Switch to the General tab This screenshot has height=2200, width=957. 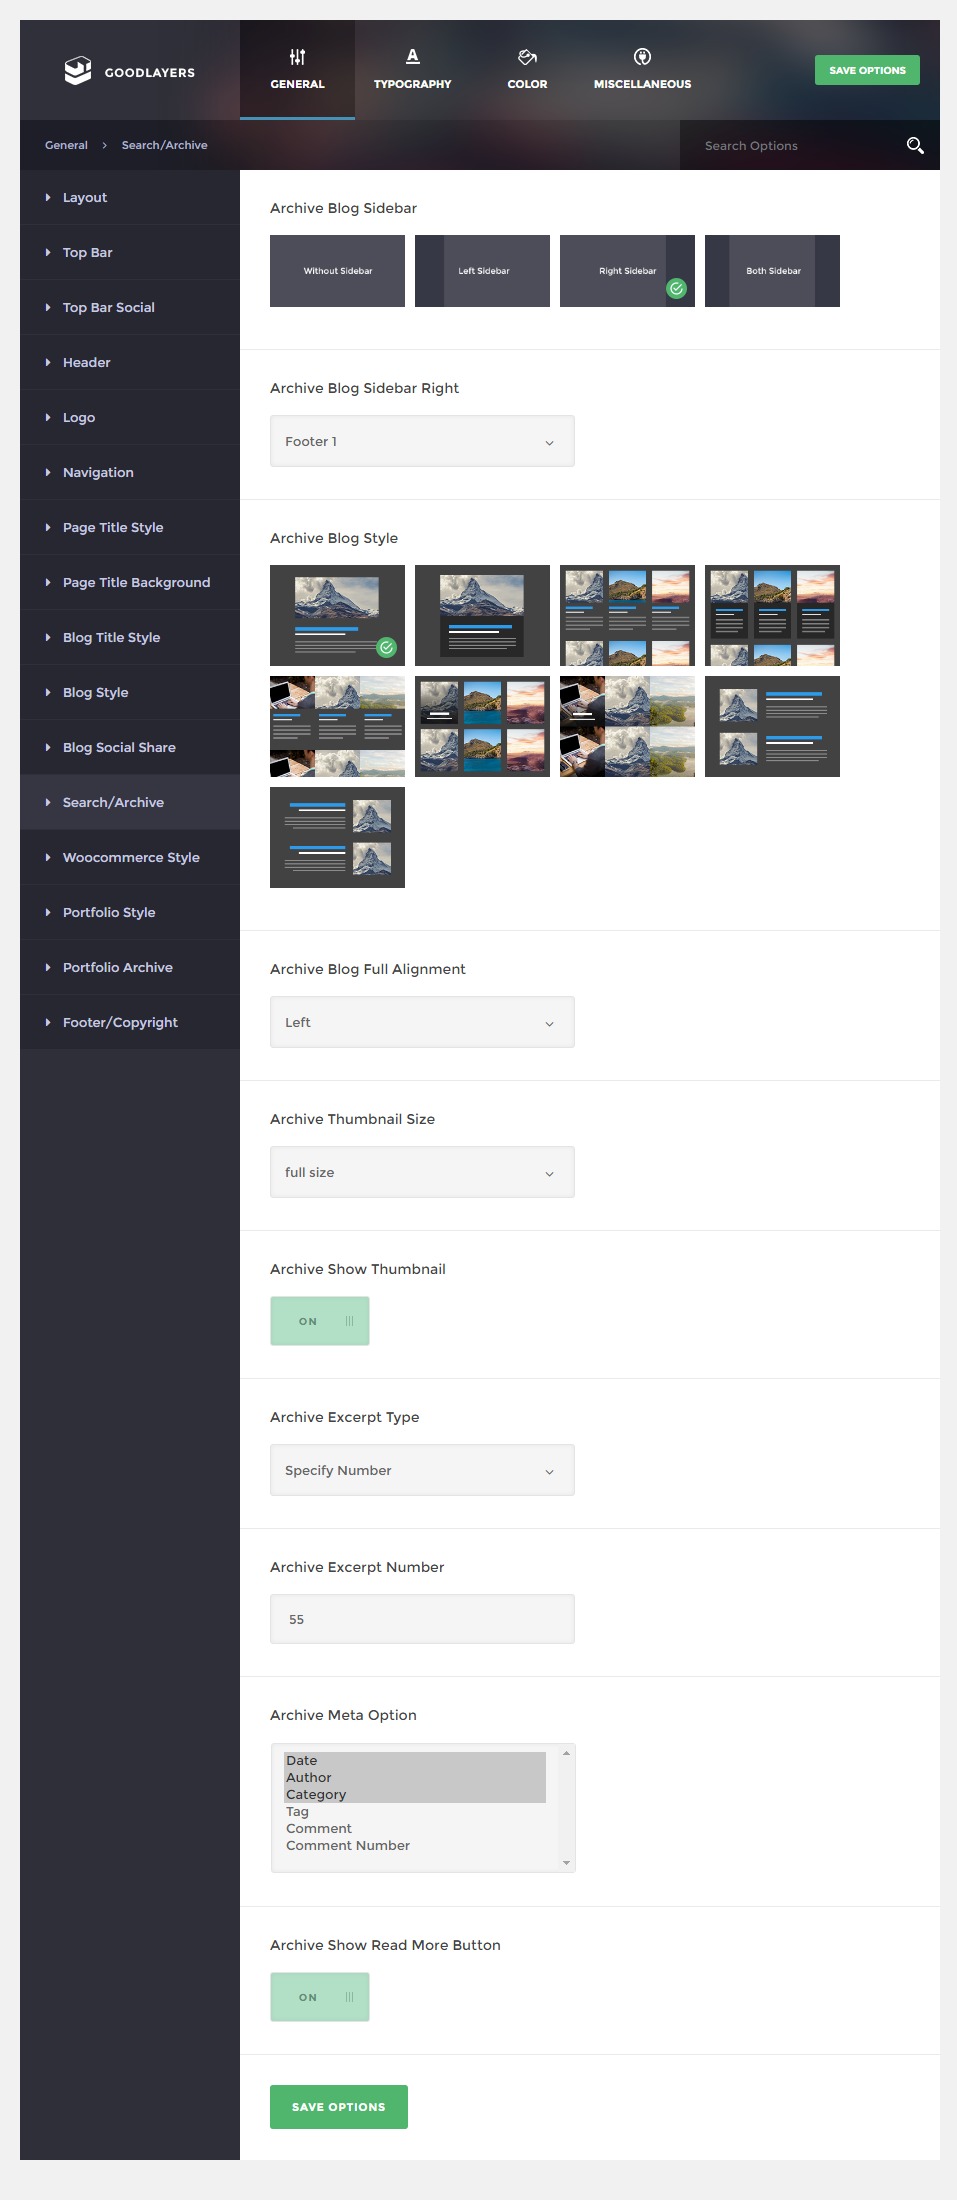[x=297, y=70]
